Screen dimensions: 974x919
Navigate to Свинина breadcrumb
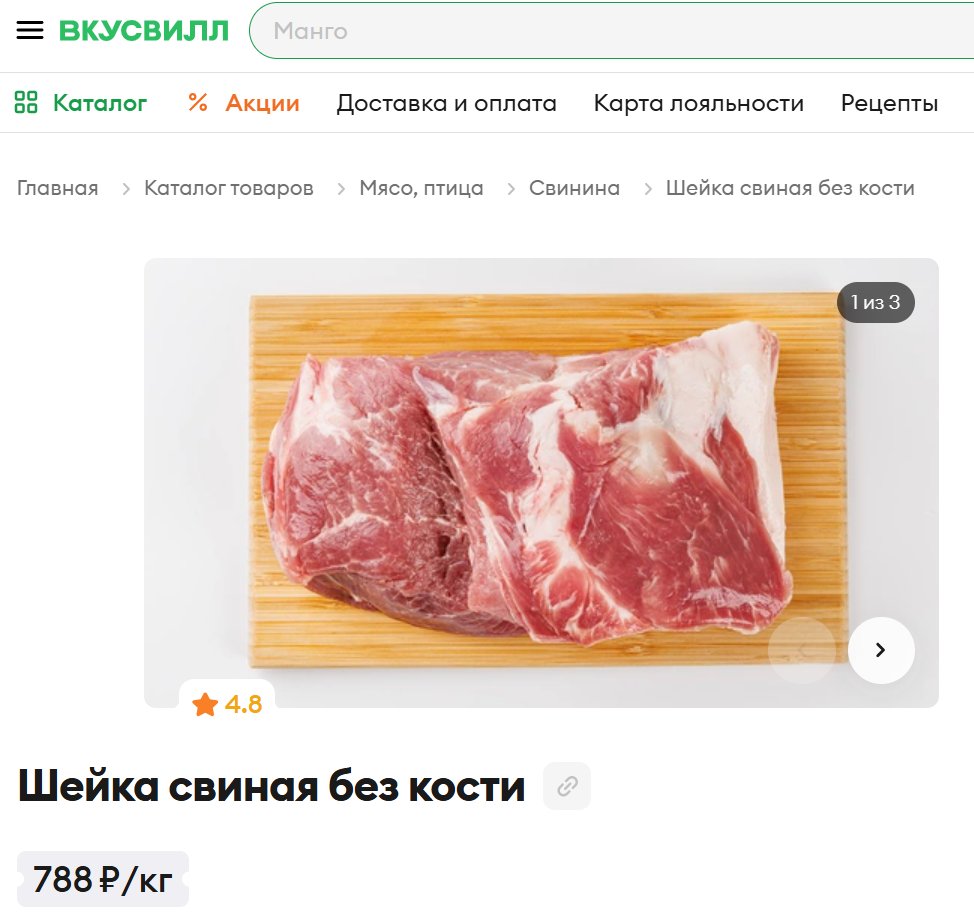tap(575, 188)
